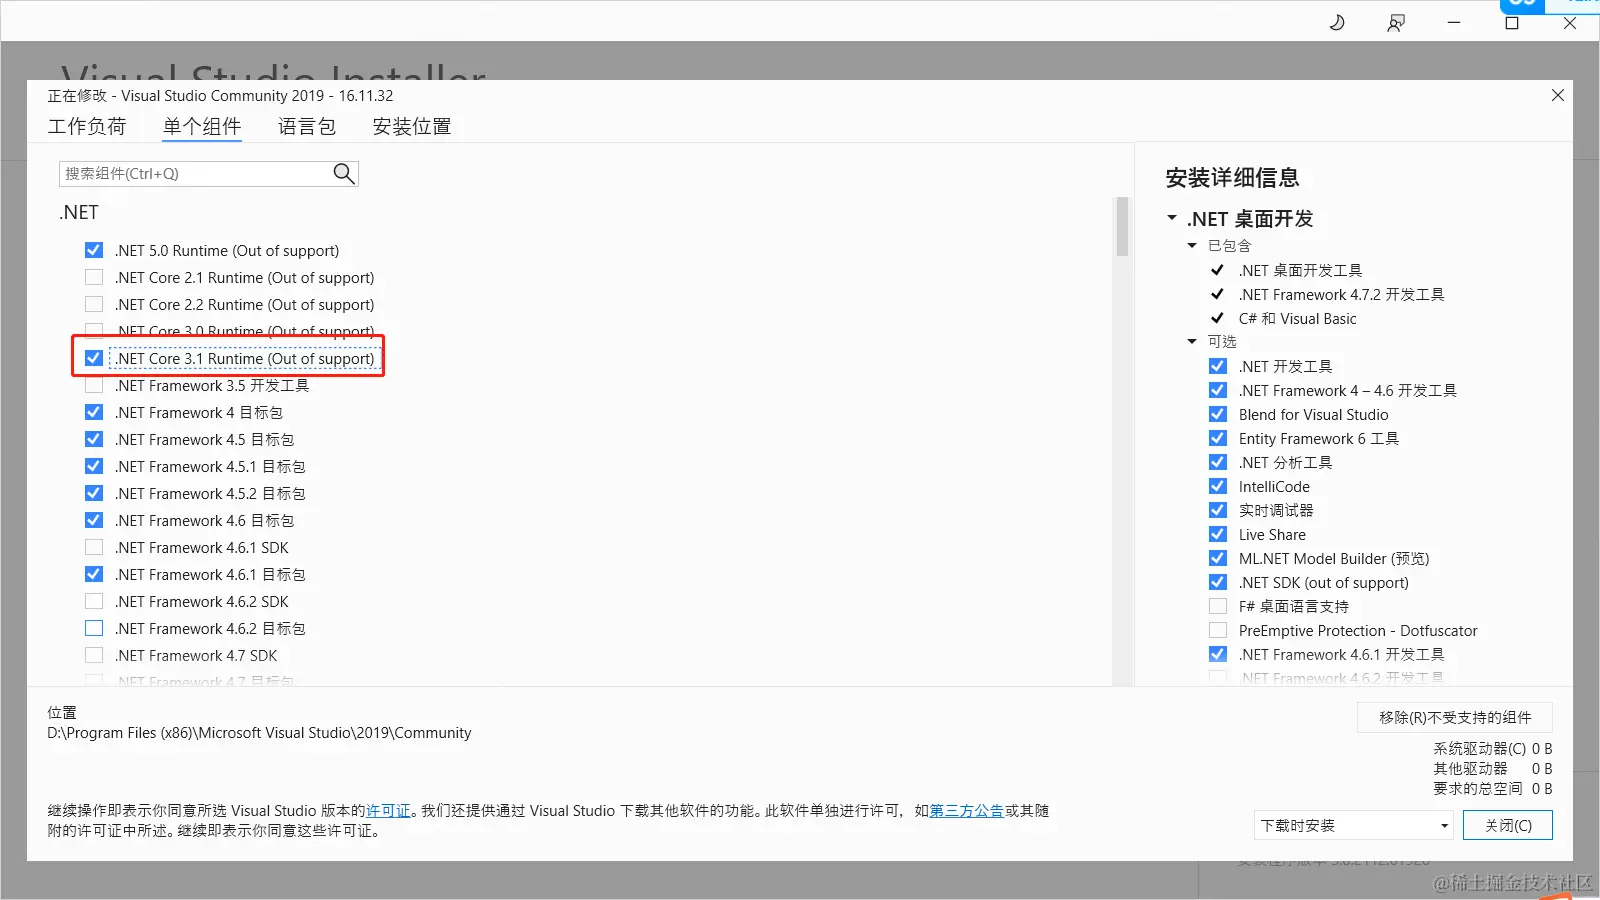Uncheck the highlighted .NET Core 3.1 Runtime
This screenshot has height=900, width=1600.
point(93,357)
